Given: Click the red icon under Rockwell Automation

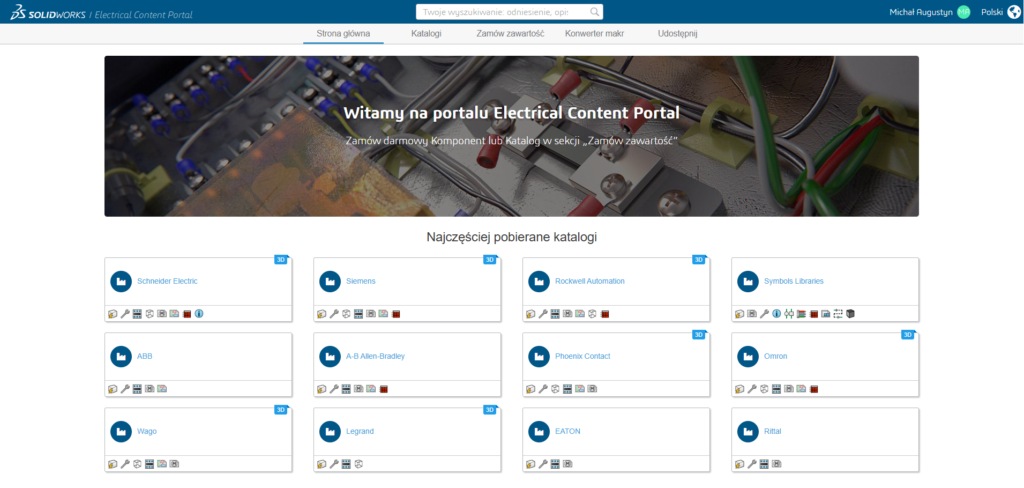Looking at the screenshot, I should (x=605, y=314).
